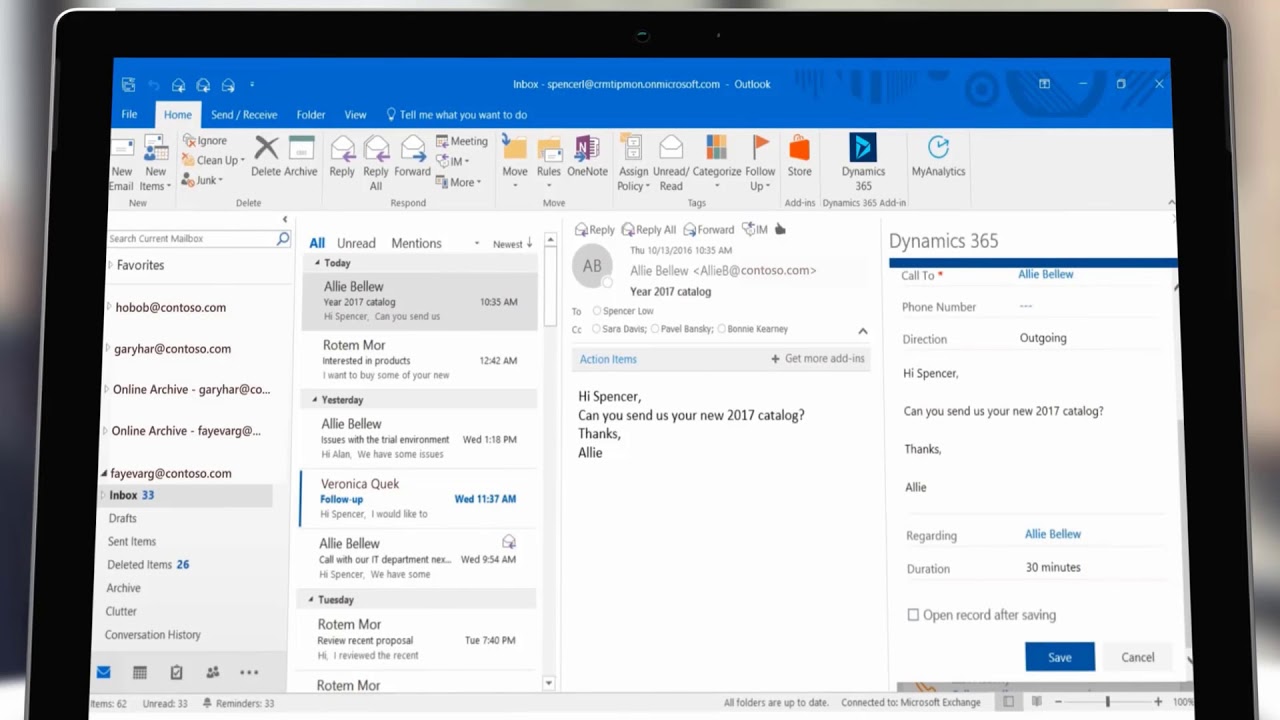Expand the More respond options
This screenshot has width=1280, height=720.
[x=458, y=182]
